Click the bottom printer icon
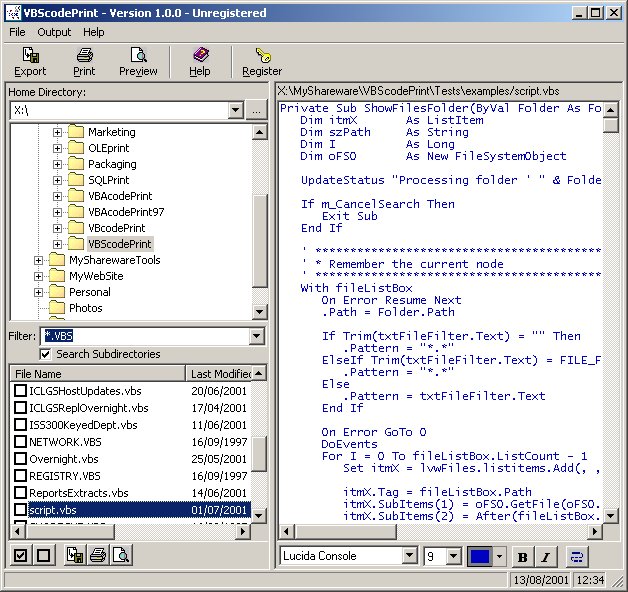This screenshot has height=592, width=628. (98, 556)
